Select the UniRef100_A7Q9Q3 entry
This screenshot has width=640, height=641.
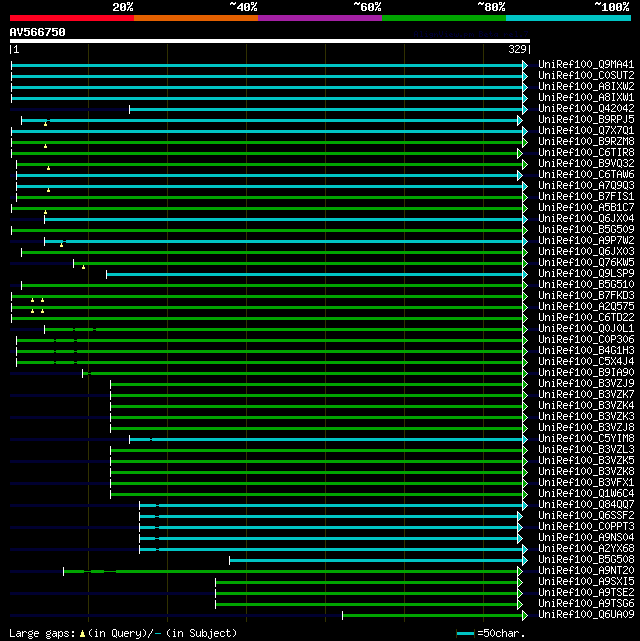pyautogui.click(x=586, y=185)
